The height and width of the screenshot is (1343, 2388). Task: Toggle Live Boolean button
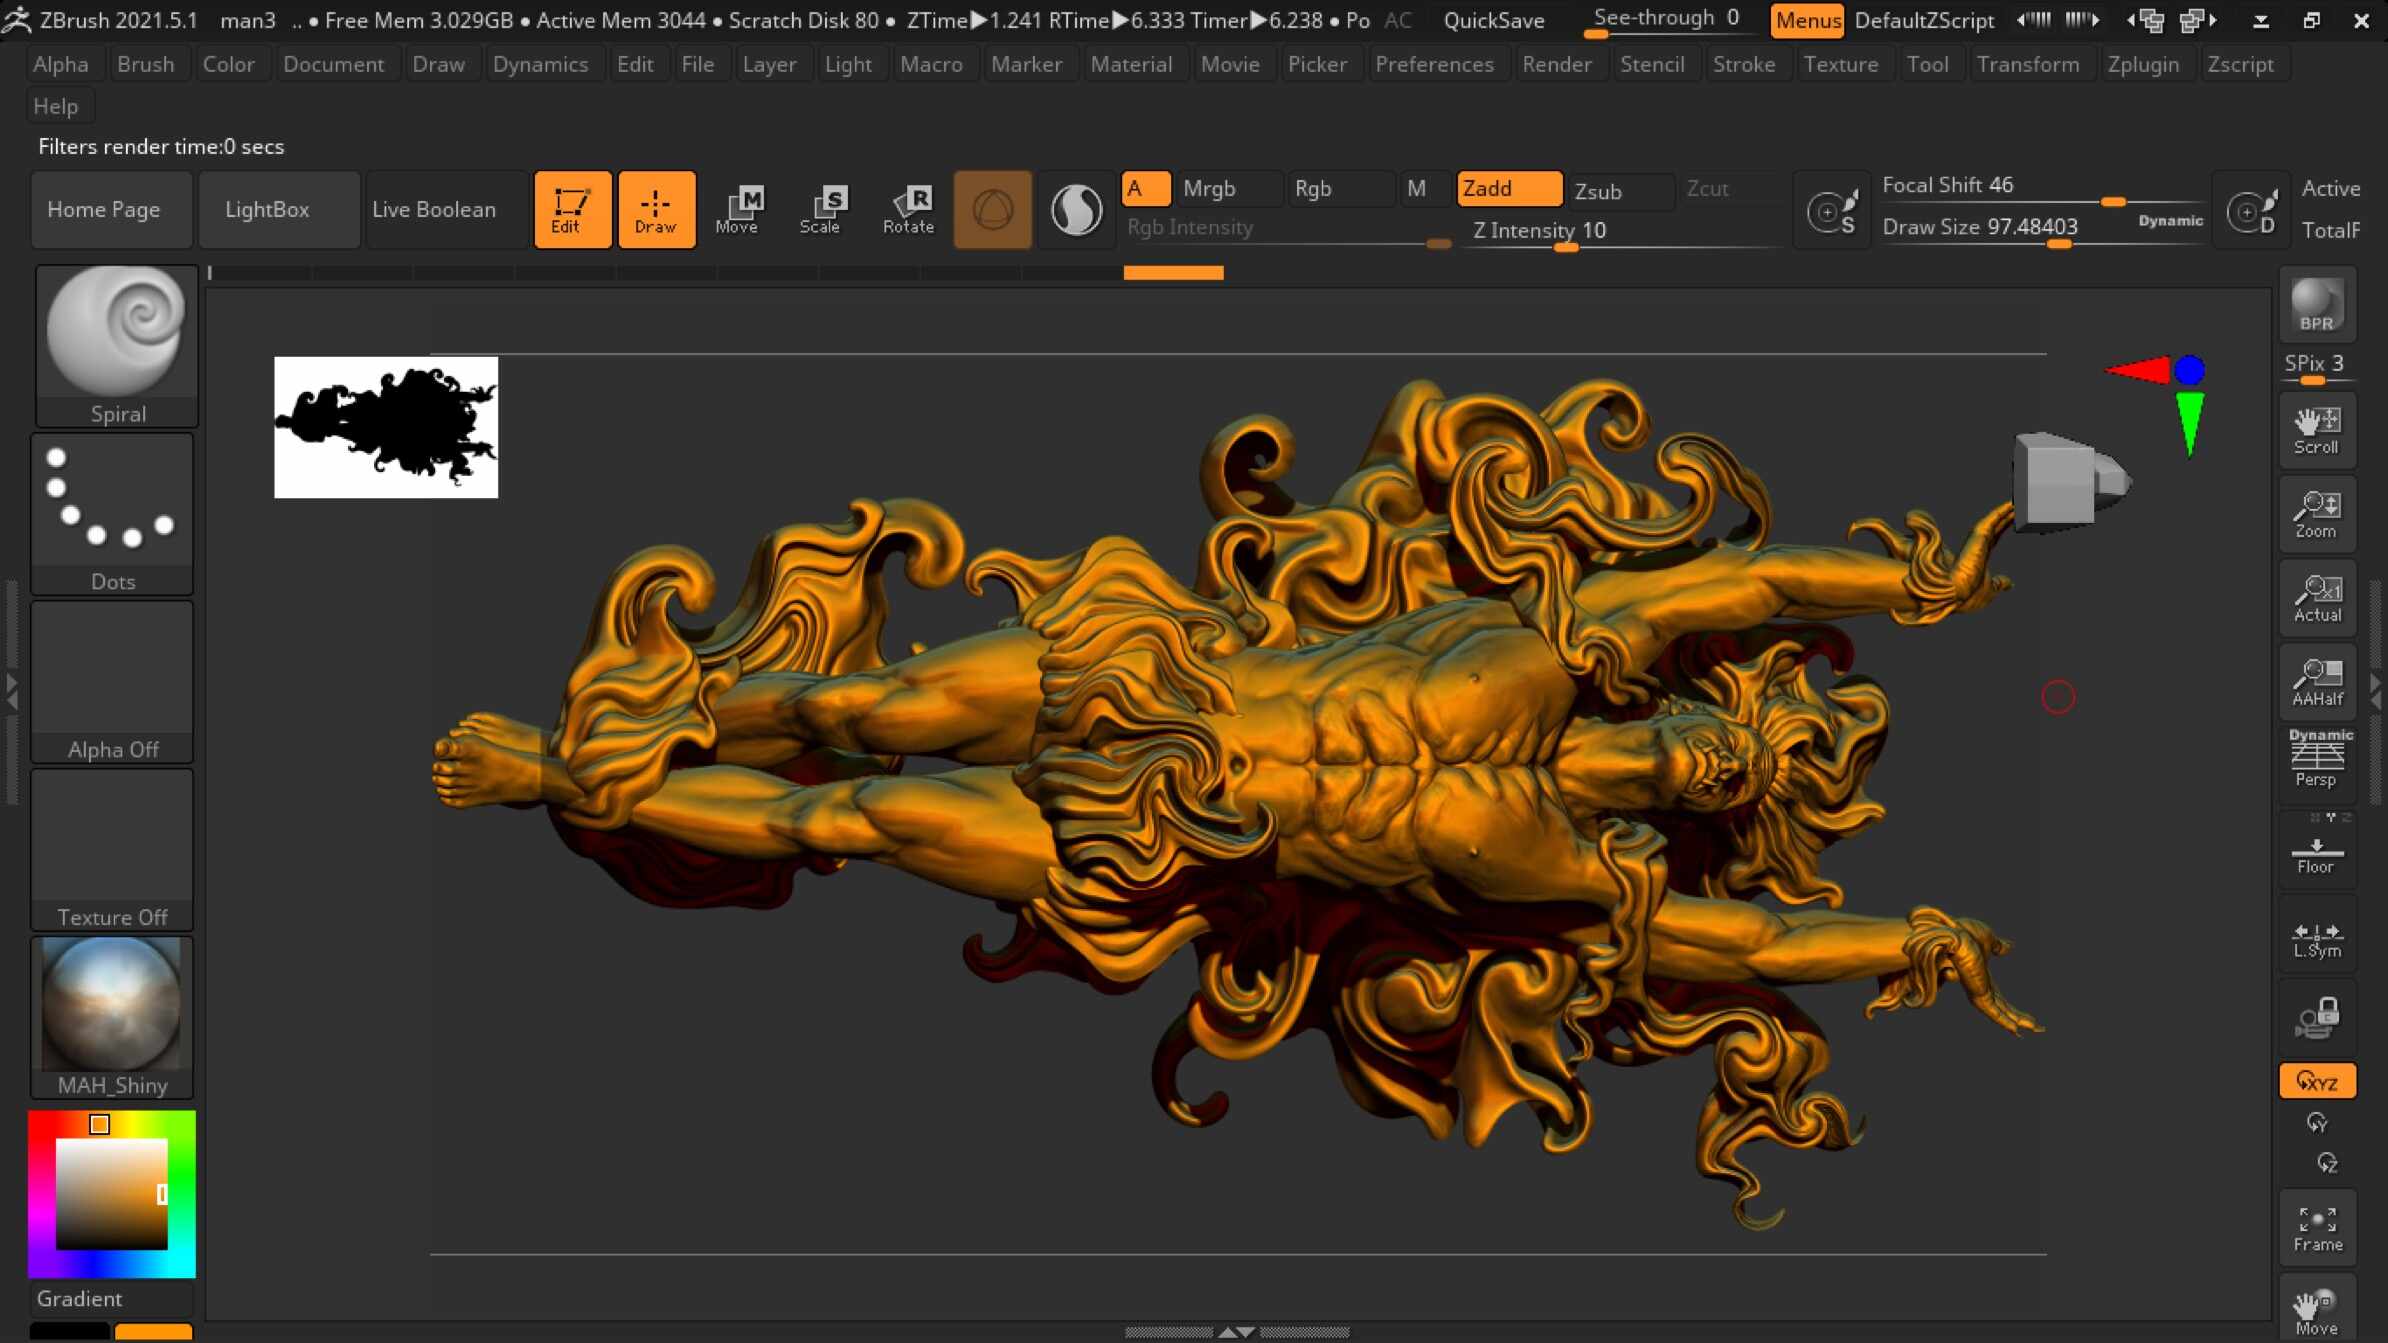(x=447, y=209)
